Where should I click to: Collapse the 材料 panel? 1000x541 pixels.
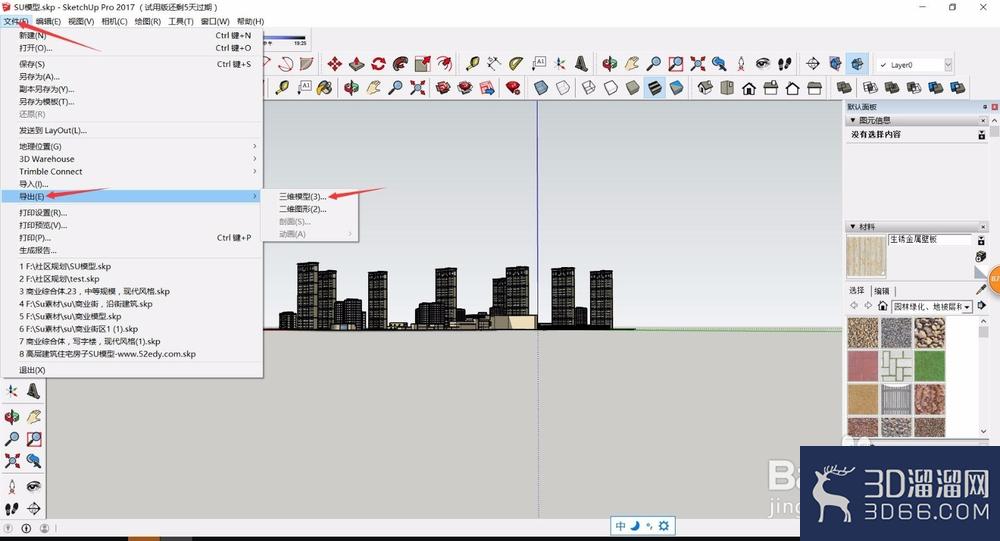tap(853, 226)
